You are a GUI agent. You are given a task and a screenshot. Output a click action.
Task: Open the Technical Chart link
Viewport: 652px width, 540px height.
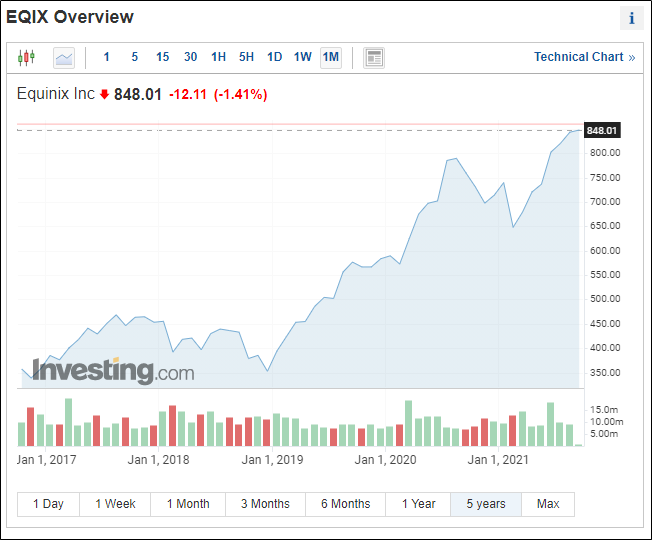point(584,57)
